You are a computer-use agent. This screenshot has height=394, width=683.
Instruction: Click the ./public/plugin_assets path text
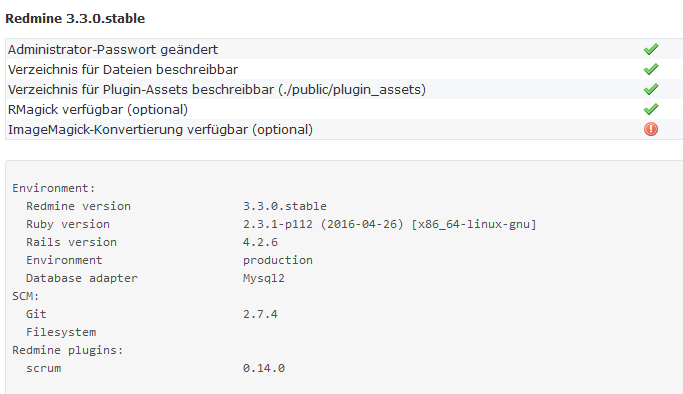(x=352, y=90)
